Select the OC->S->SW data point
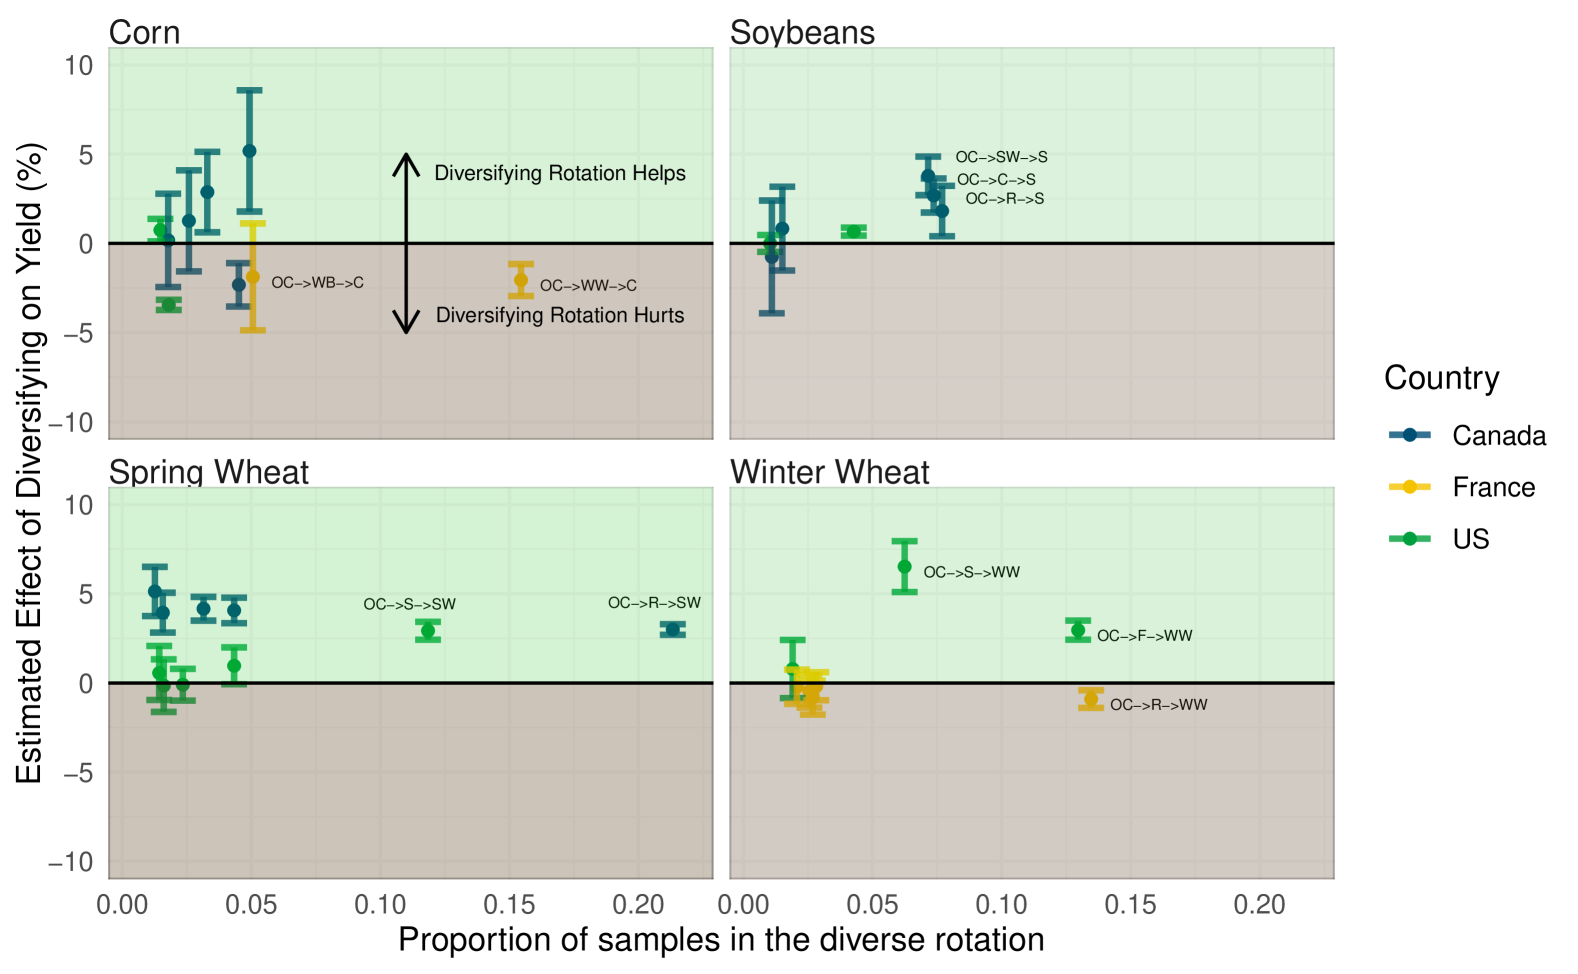This screenshot has height=974, width=1578. (x=428, y=630)
